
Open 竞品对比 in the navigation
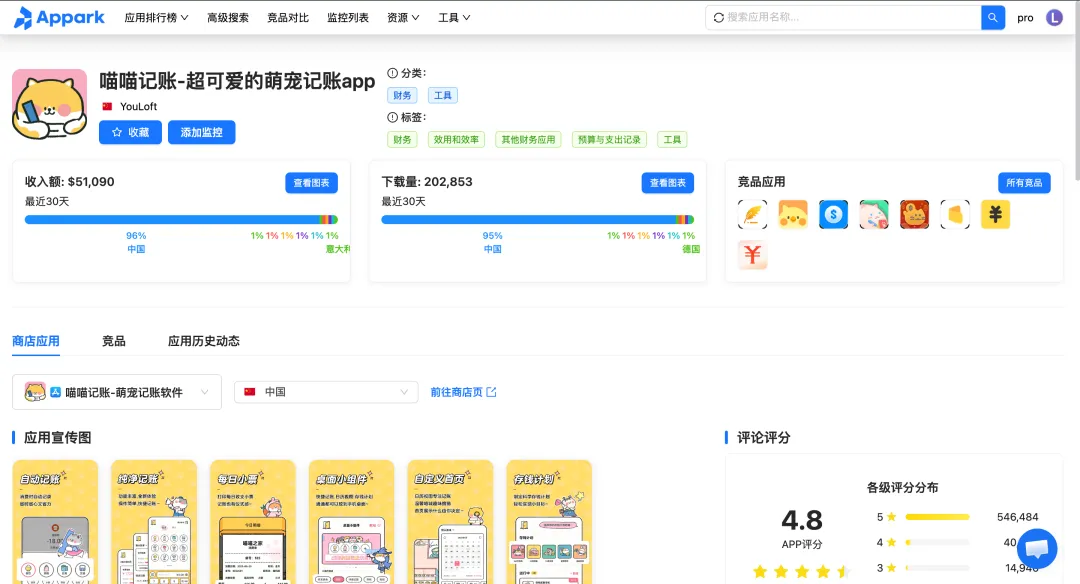[288, 18]
